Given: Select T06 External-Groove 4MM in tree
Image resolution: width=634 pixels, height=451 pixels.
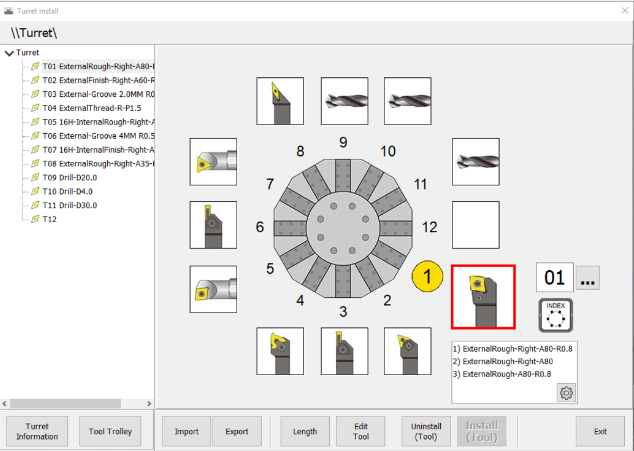Looking at the screenshot, I should tap(98, 136).
